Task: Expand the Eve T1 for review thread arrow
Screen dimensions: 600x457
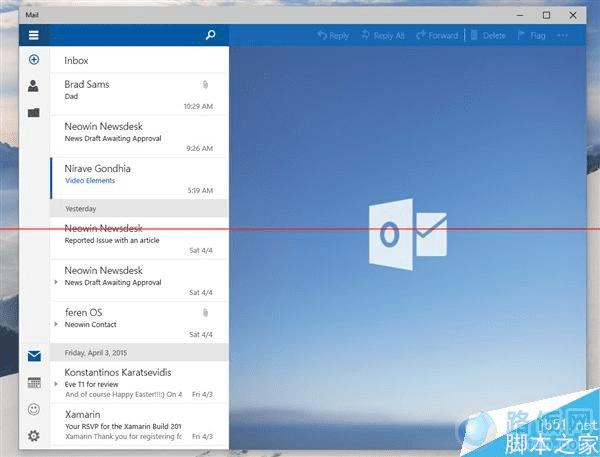Action: point(56,384)
